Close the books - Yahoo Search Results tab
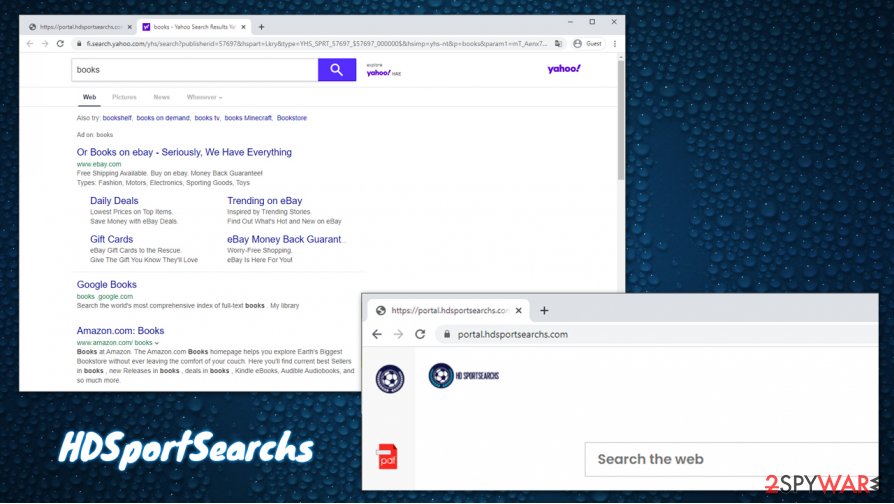 click(243, 27)
